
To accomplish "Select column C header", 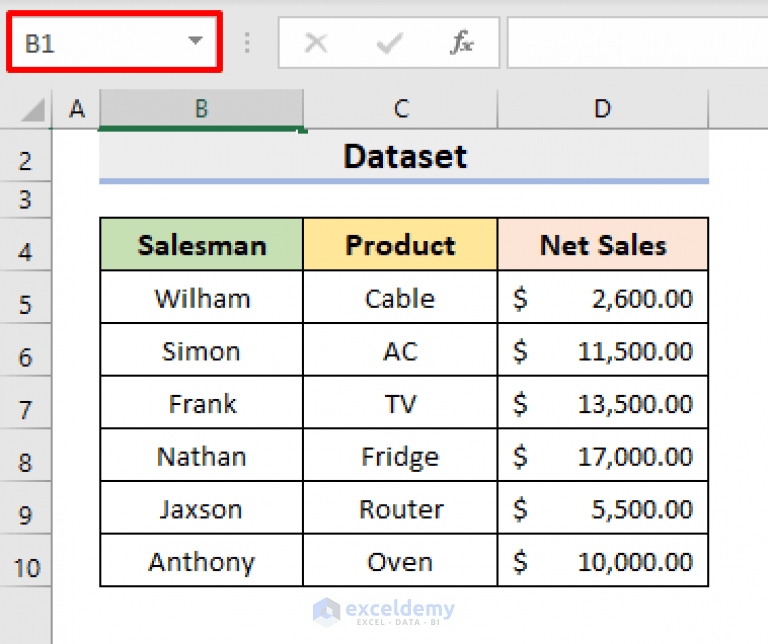I will click(x=401, y=109).
